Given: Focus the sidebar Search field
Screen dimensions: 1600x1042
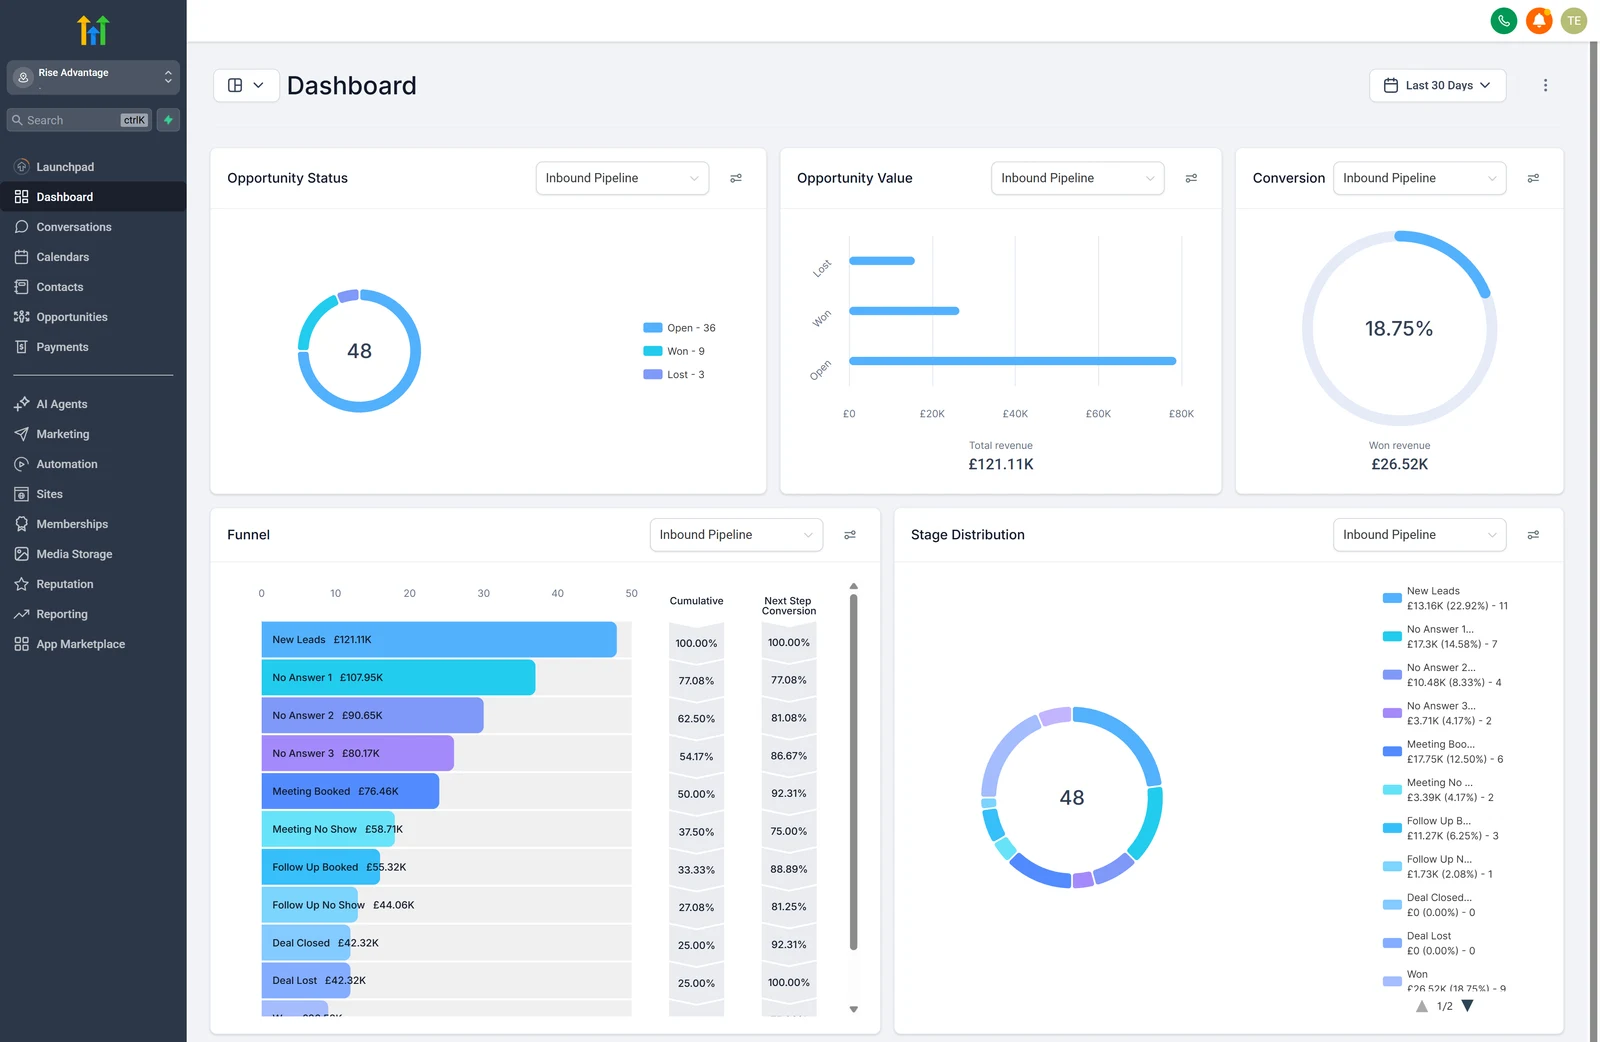Looking at the screenshot, I should pyautogui.click(x=79, y=120).
